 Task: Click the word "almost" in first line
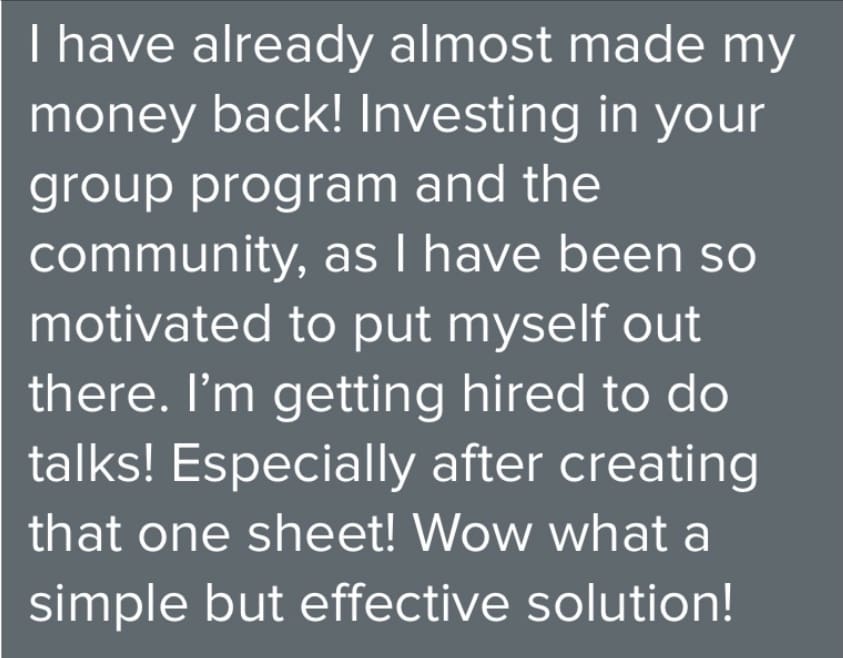point(470,45)
